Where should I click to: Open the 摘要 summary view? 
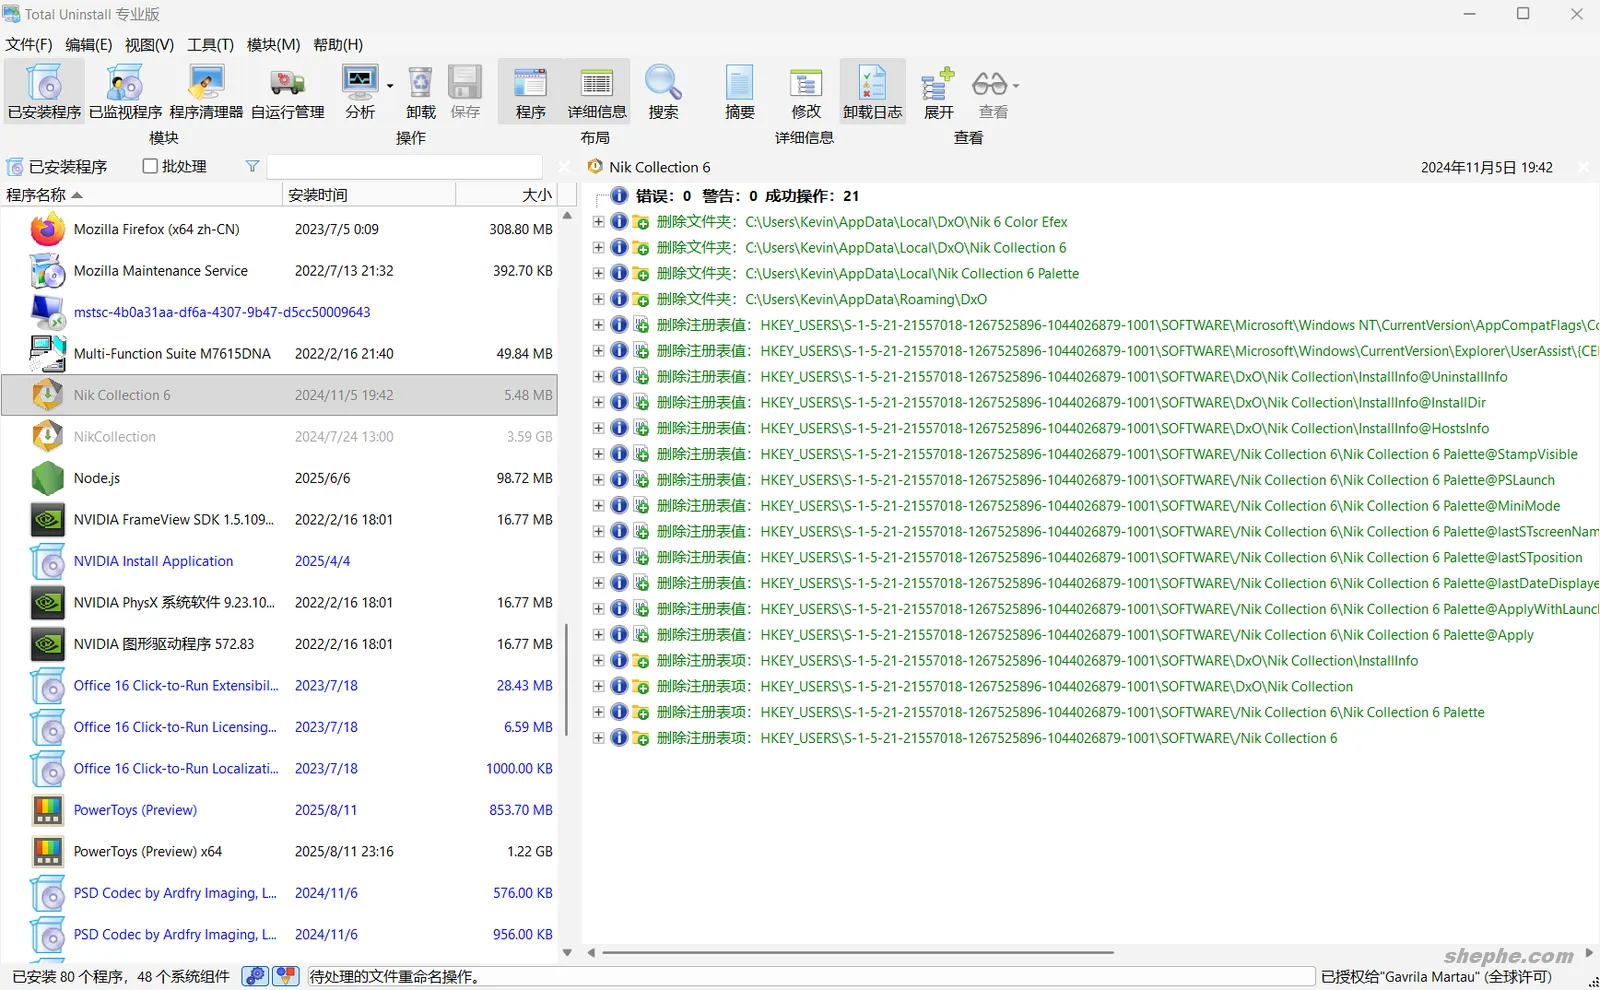pos(739,92)
